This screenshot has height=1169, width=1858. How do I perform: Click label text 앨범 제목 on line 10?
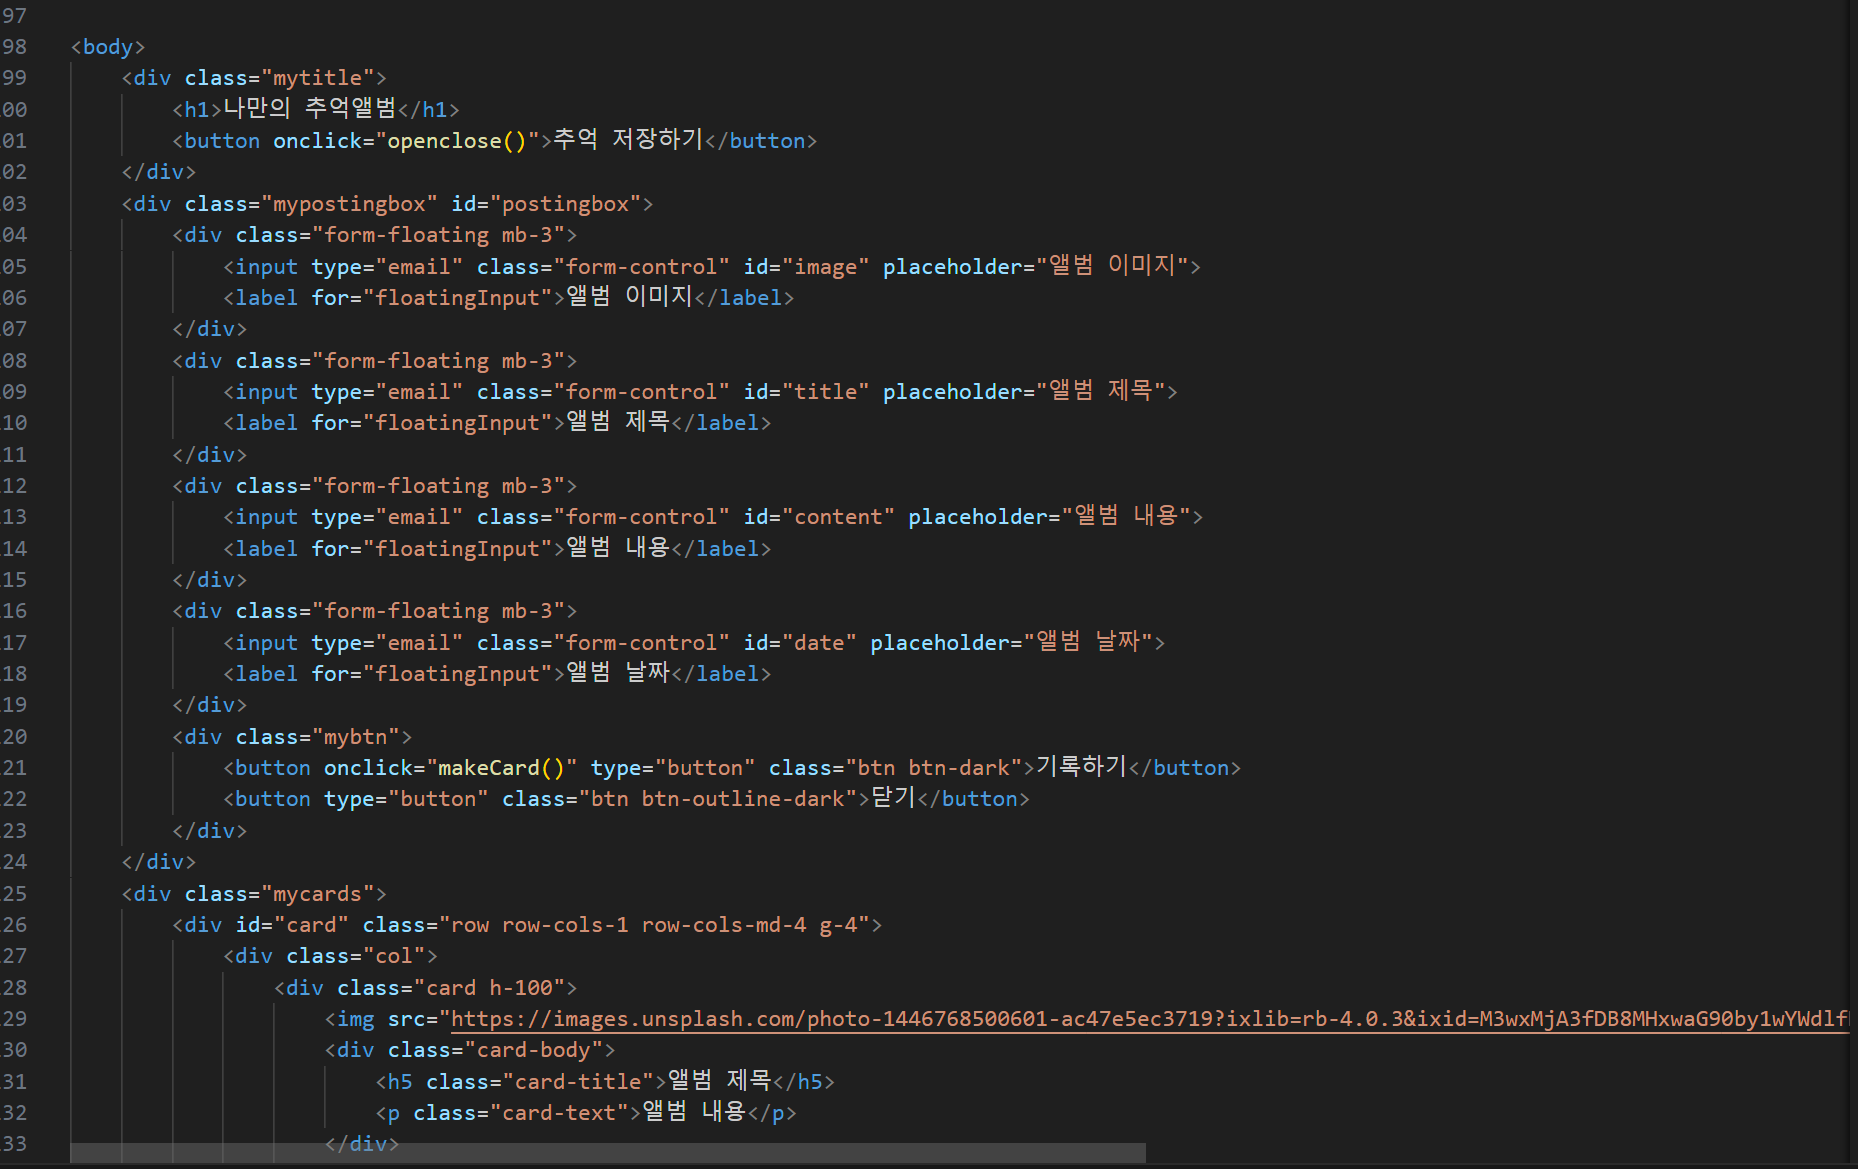[618, 422]
